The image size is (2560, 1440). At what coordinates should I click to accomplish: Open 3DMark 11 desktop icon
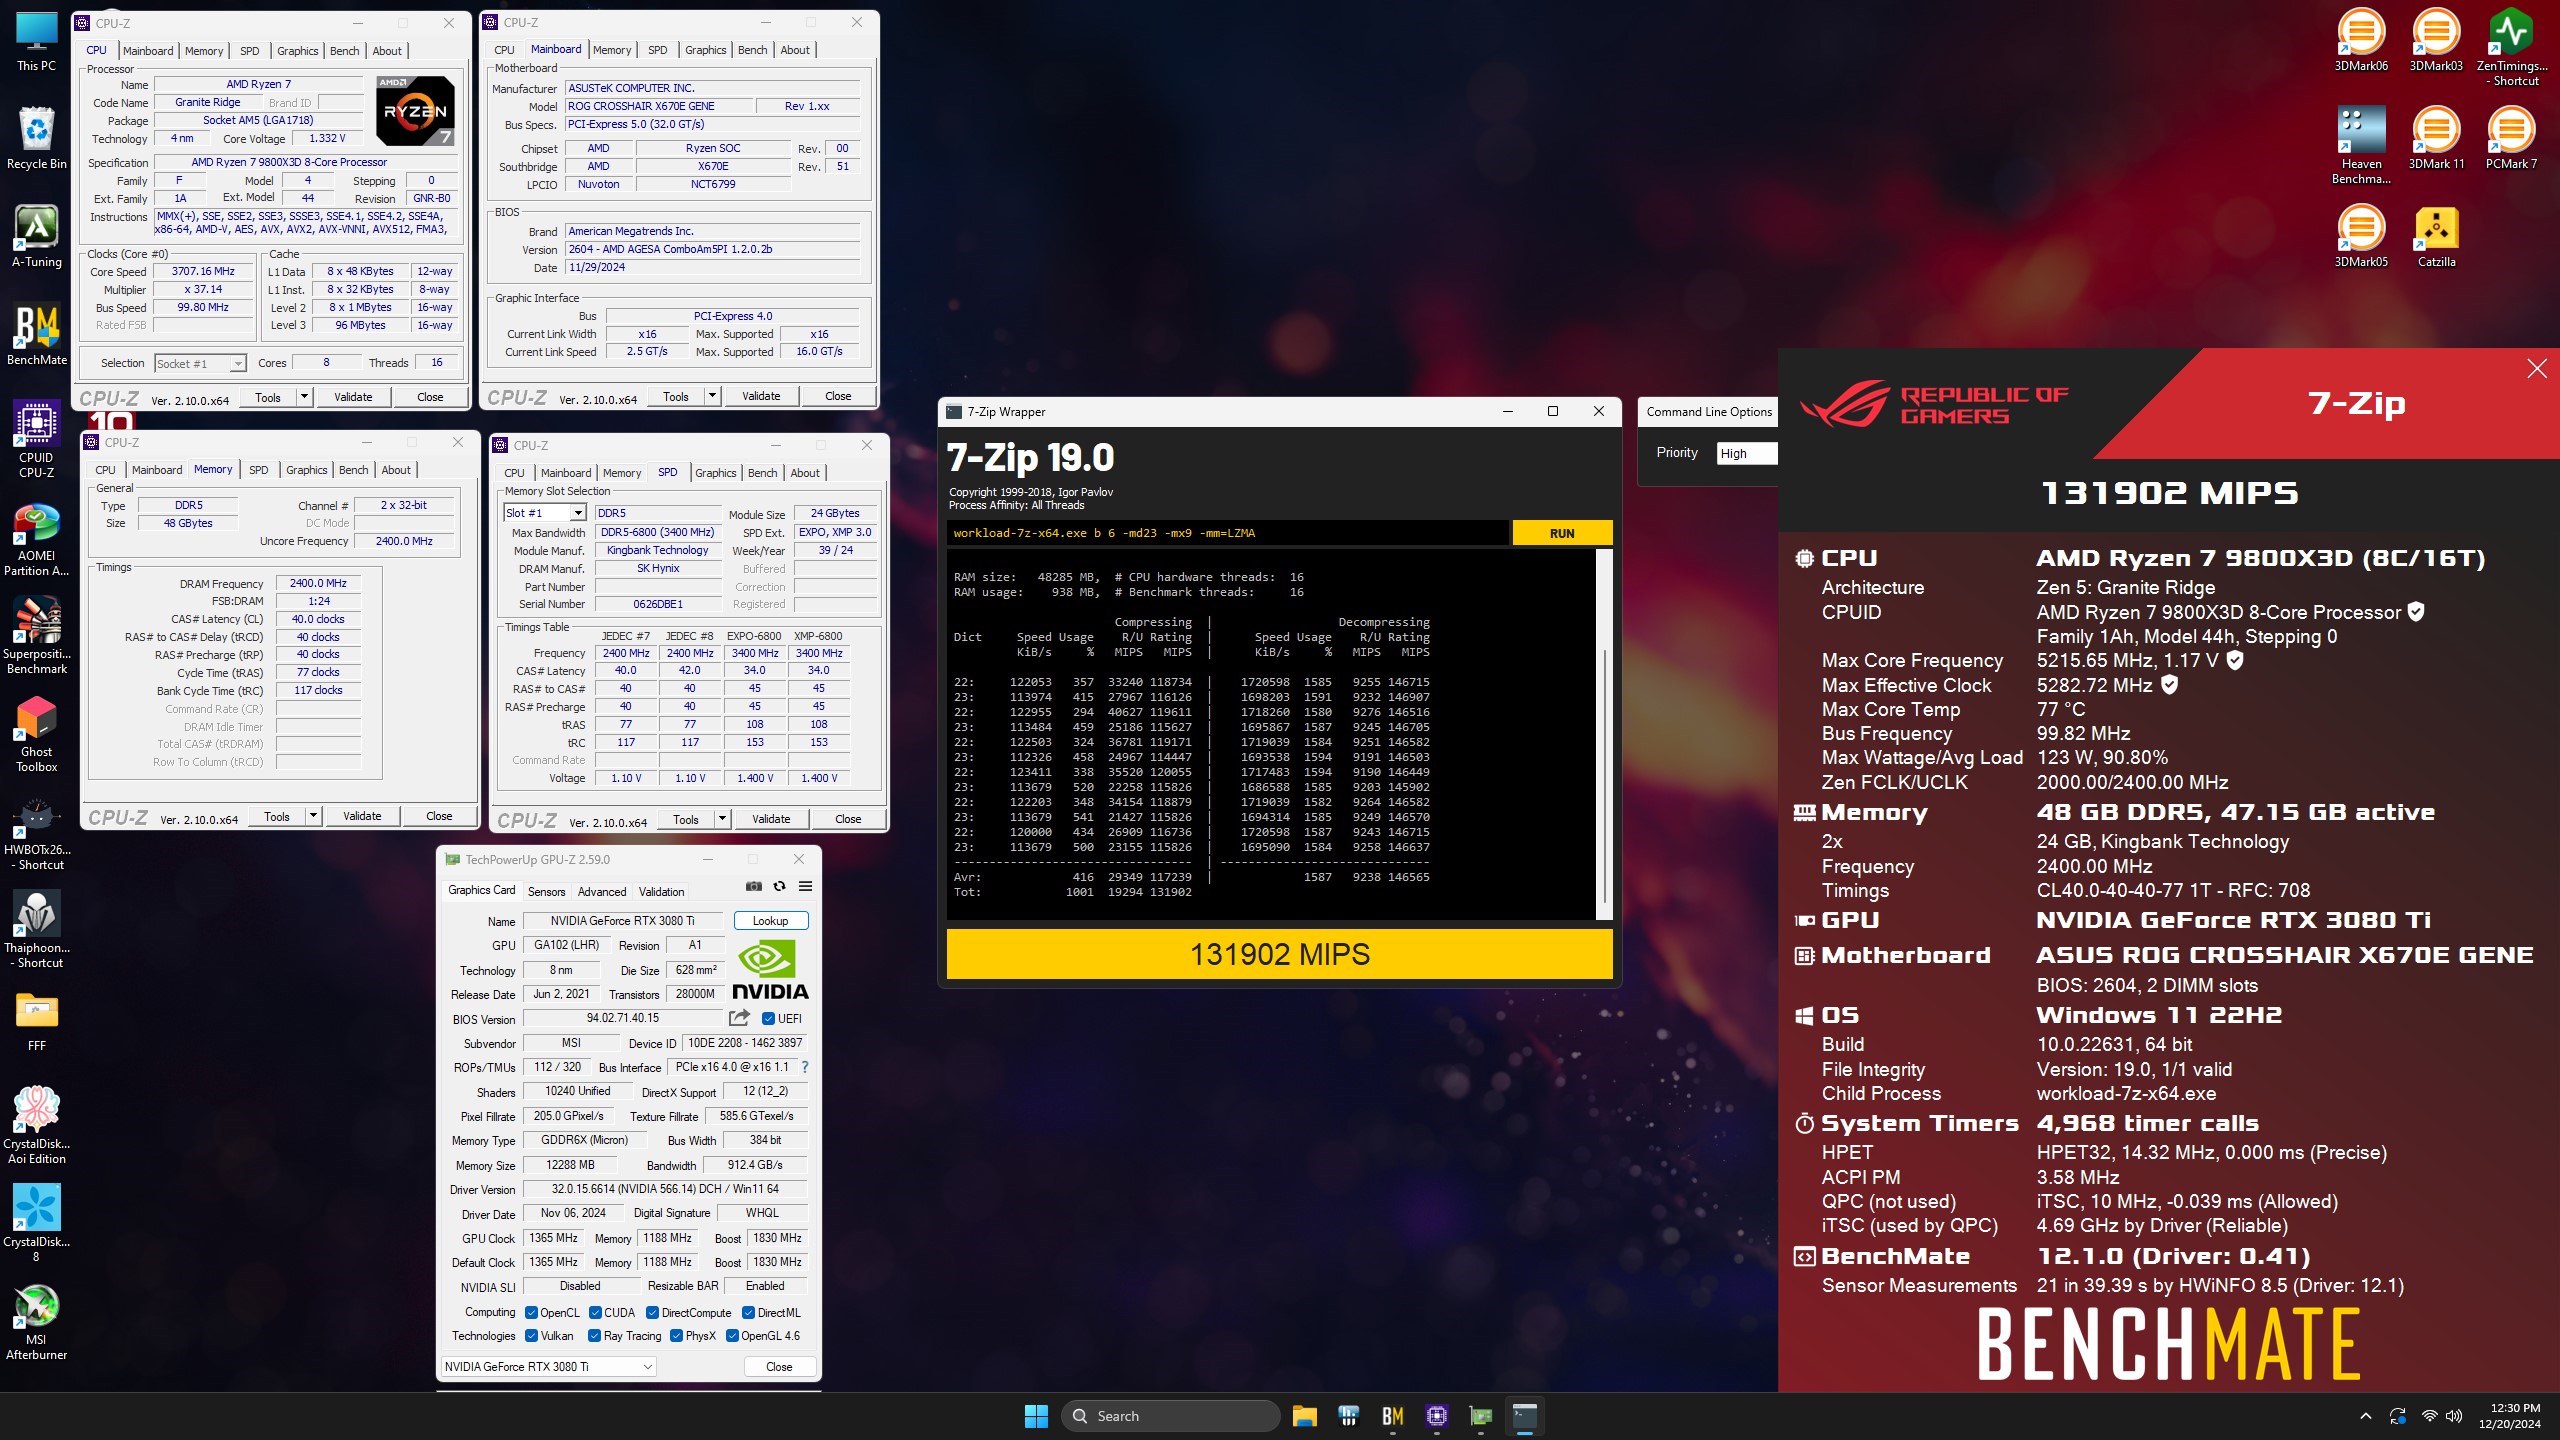(2436, 139)
